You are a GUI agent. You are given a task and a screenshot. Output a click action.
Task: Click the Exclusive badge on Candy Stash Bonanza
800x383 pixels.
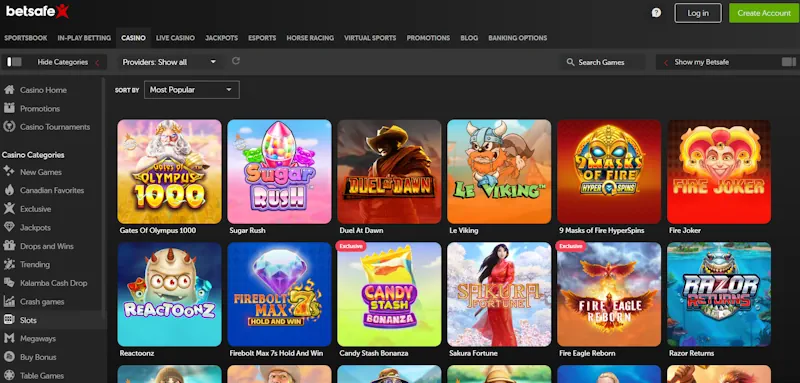click(x=351, y=246)
